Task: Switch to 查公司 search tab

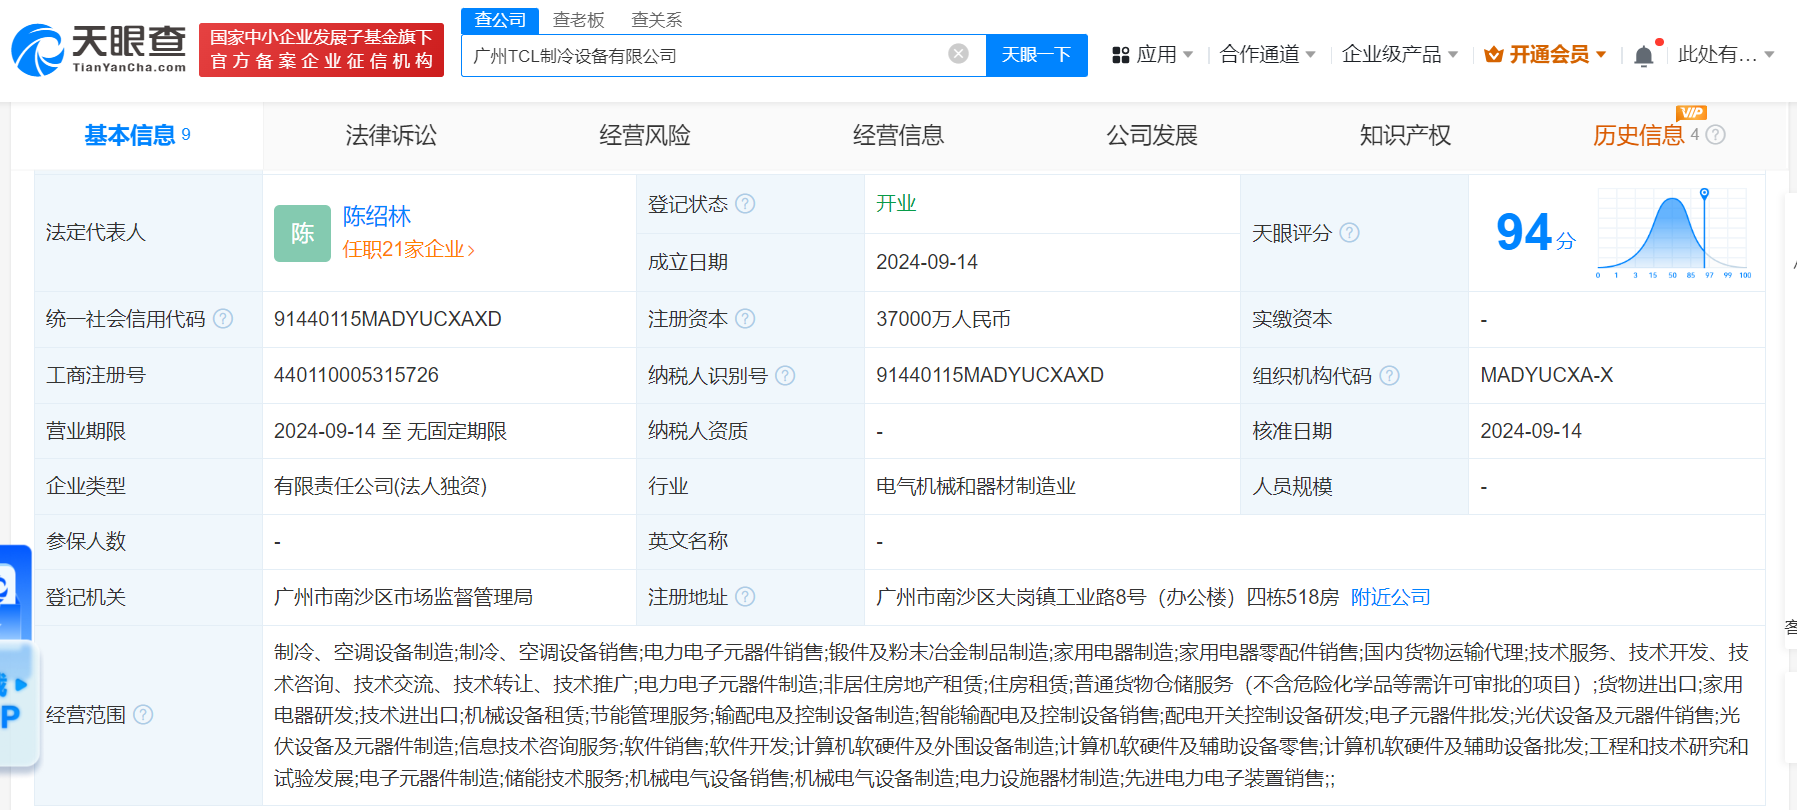Action: [500, 20]
